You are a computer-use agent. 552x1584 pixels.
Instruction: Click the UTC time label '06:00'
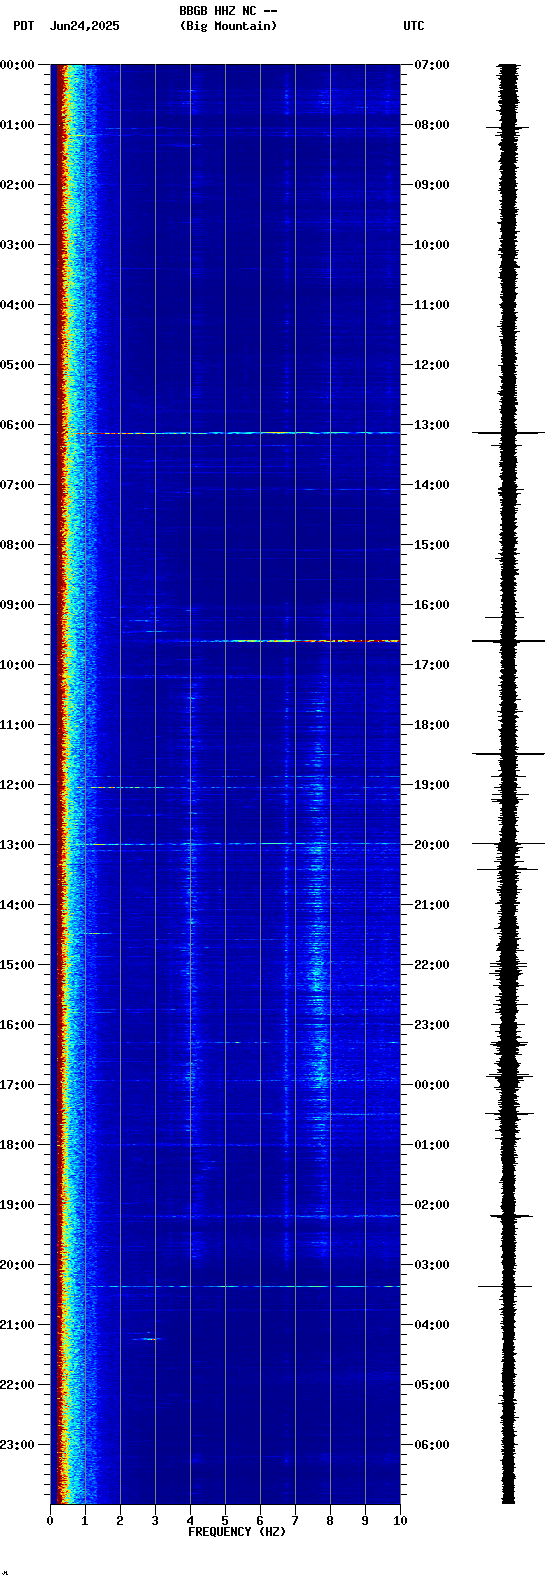431,1444
